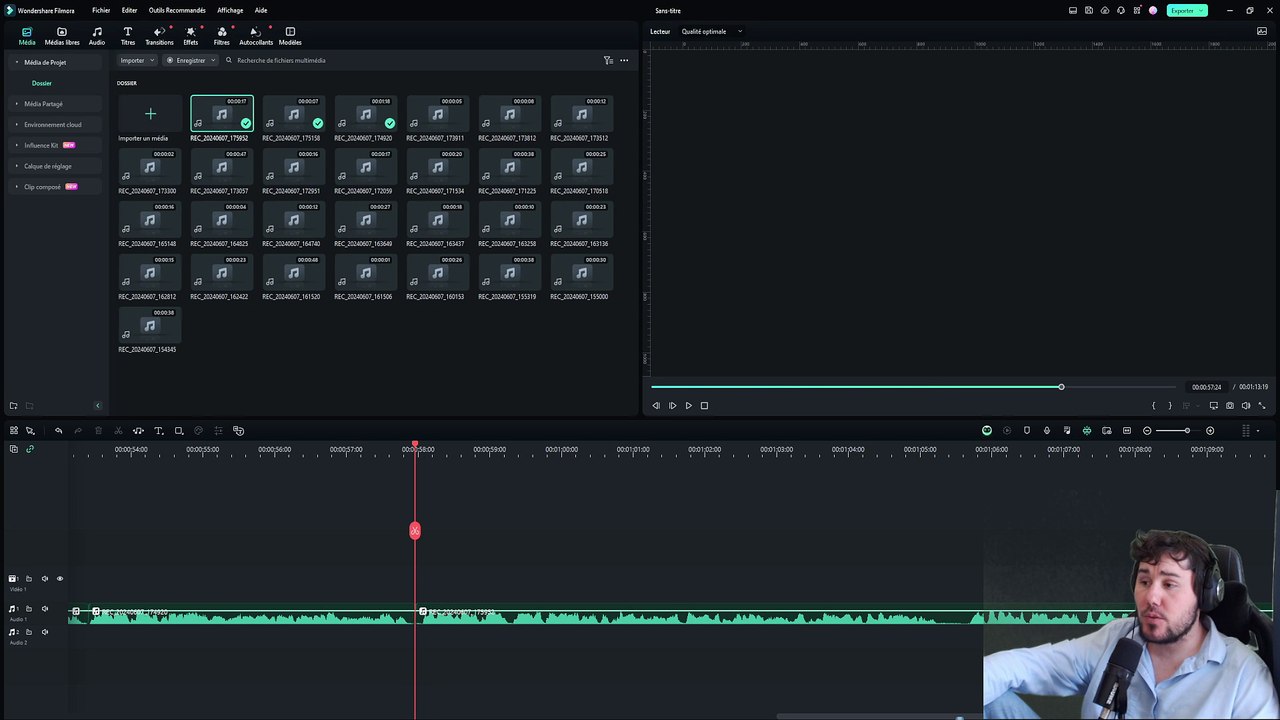Open the Fichier menu
This screenshot has height=720, width=1280.
coord(101,10)
